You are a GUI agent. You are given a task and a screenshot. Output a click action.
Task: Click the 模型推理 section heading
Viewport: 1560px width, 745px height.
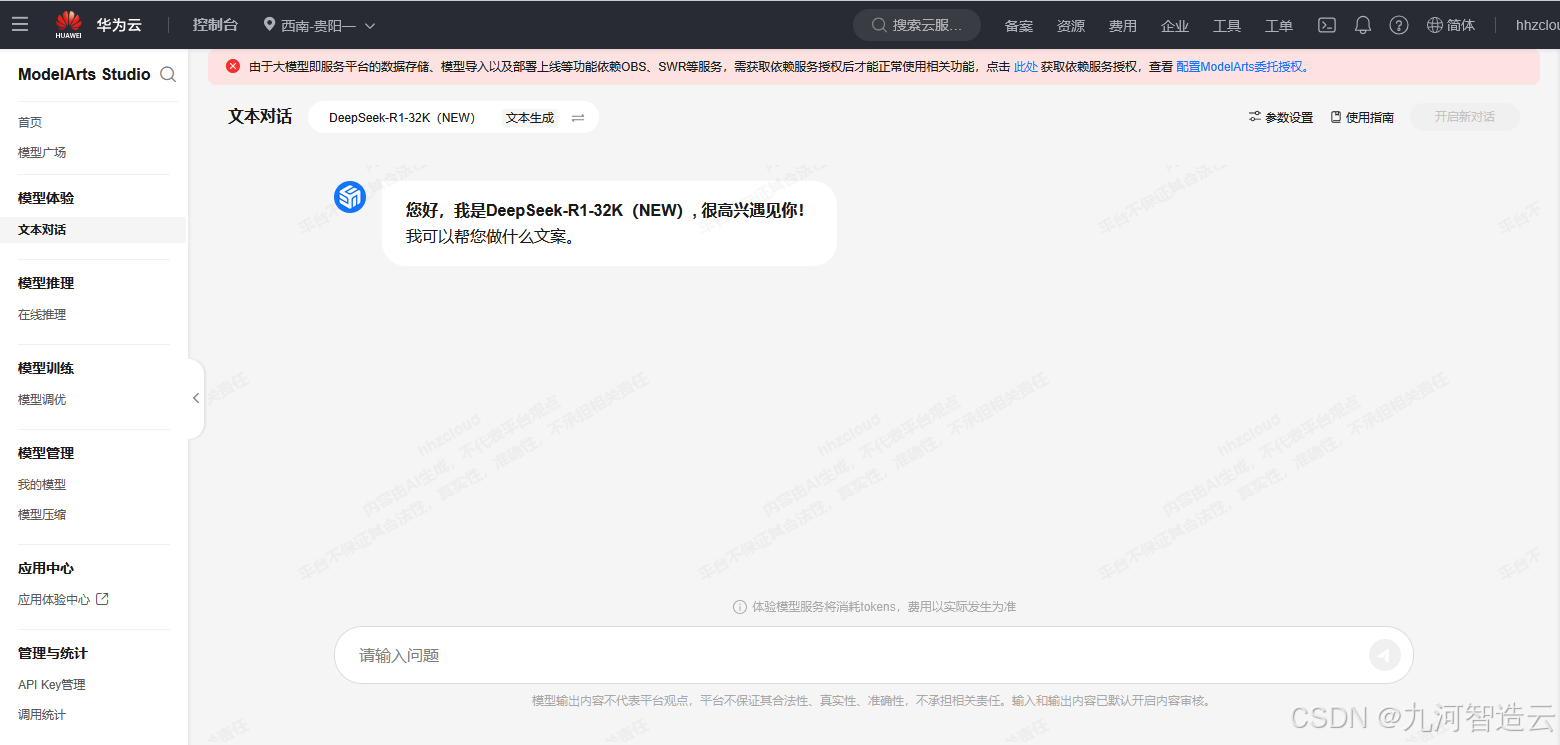point(46,283)
